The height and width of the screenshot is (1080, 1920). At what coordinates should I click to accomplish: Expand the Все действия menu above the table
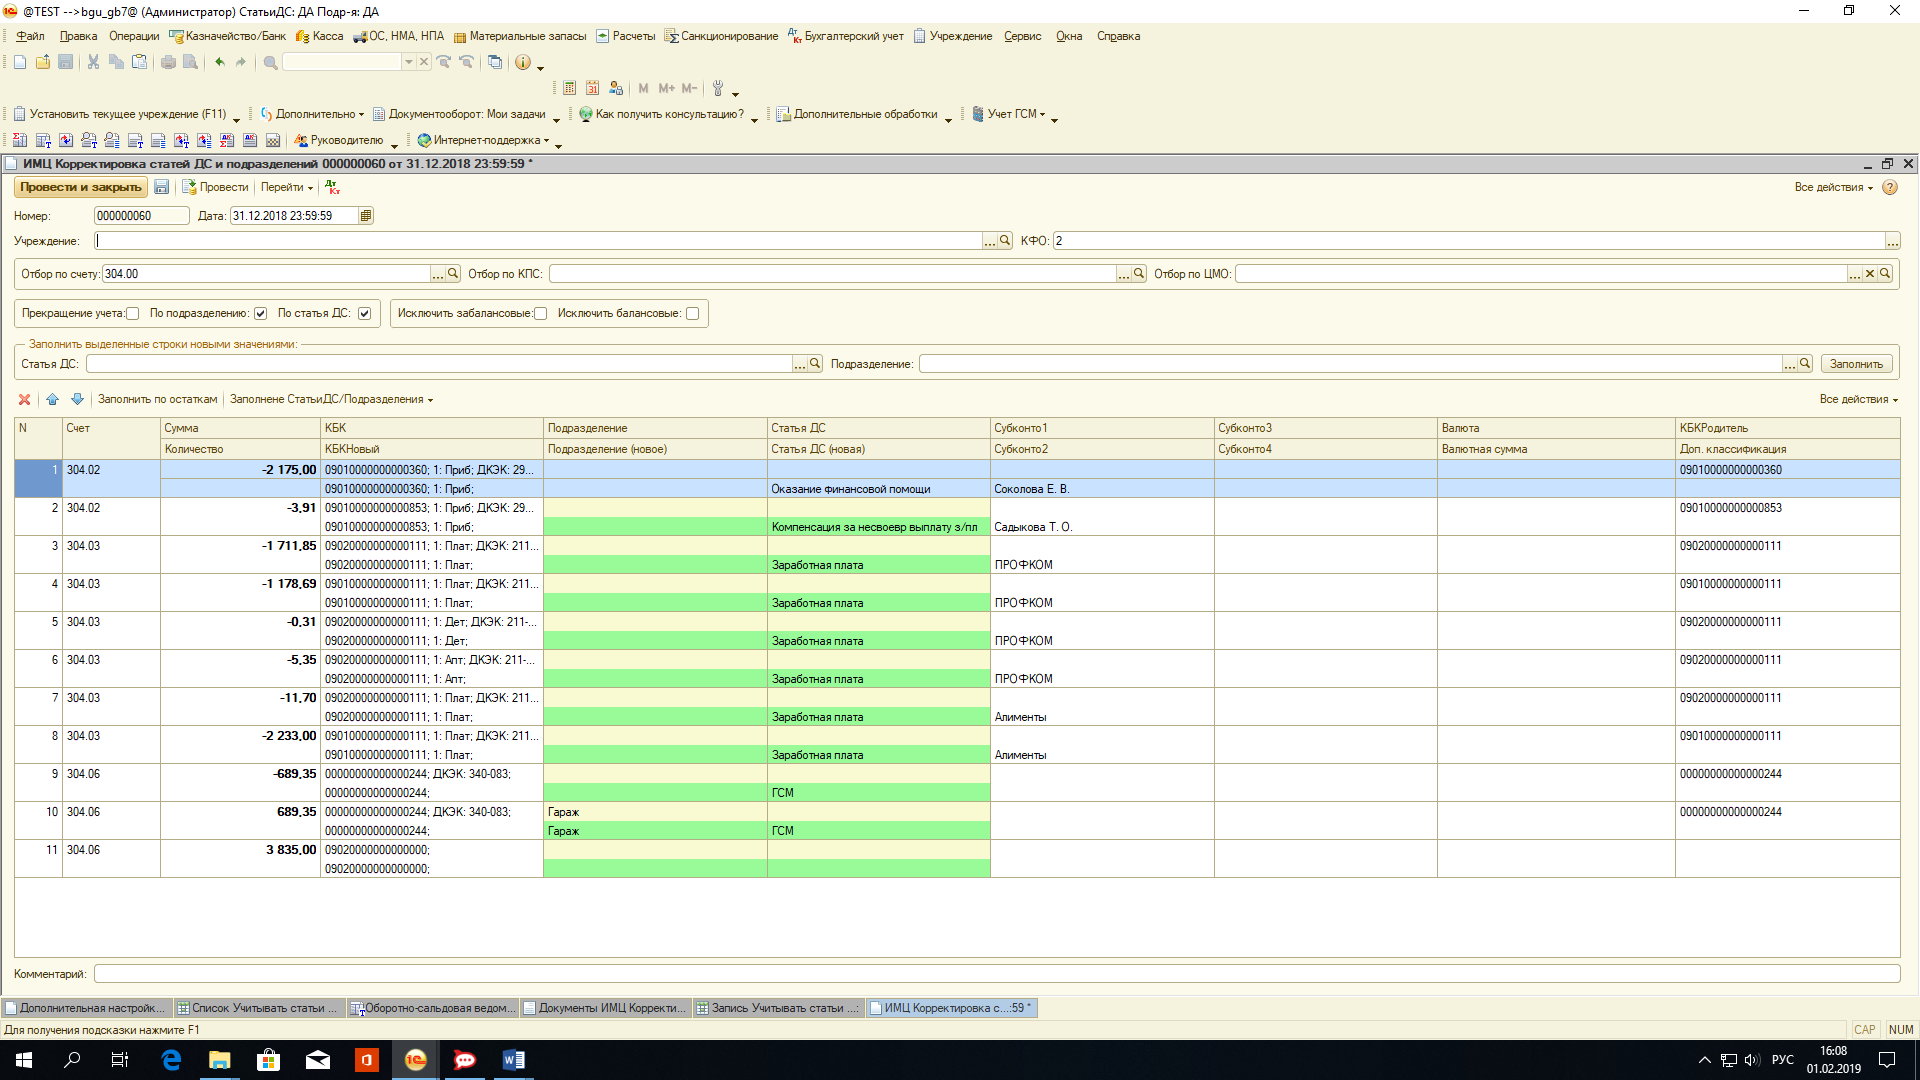[x=1857, y=399]
